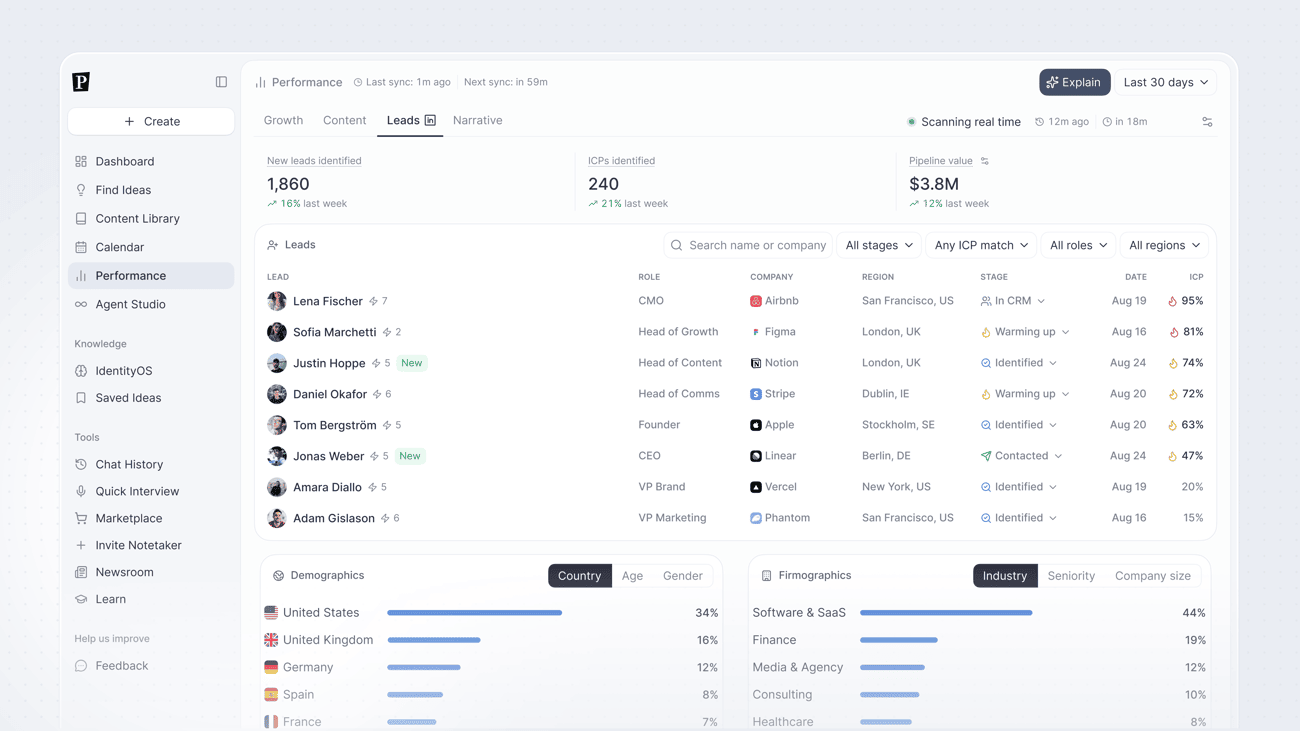Switch Demographics to Age view
Viewport: 1300px width, 731px height.
632,576
